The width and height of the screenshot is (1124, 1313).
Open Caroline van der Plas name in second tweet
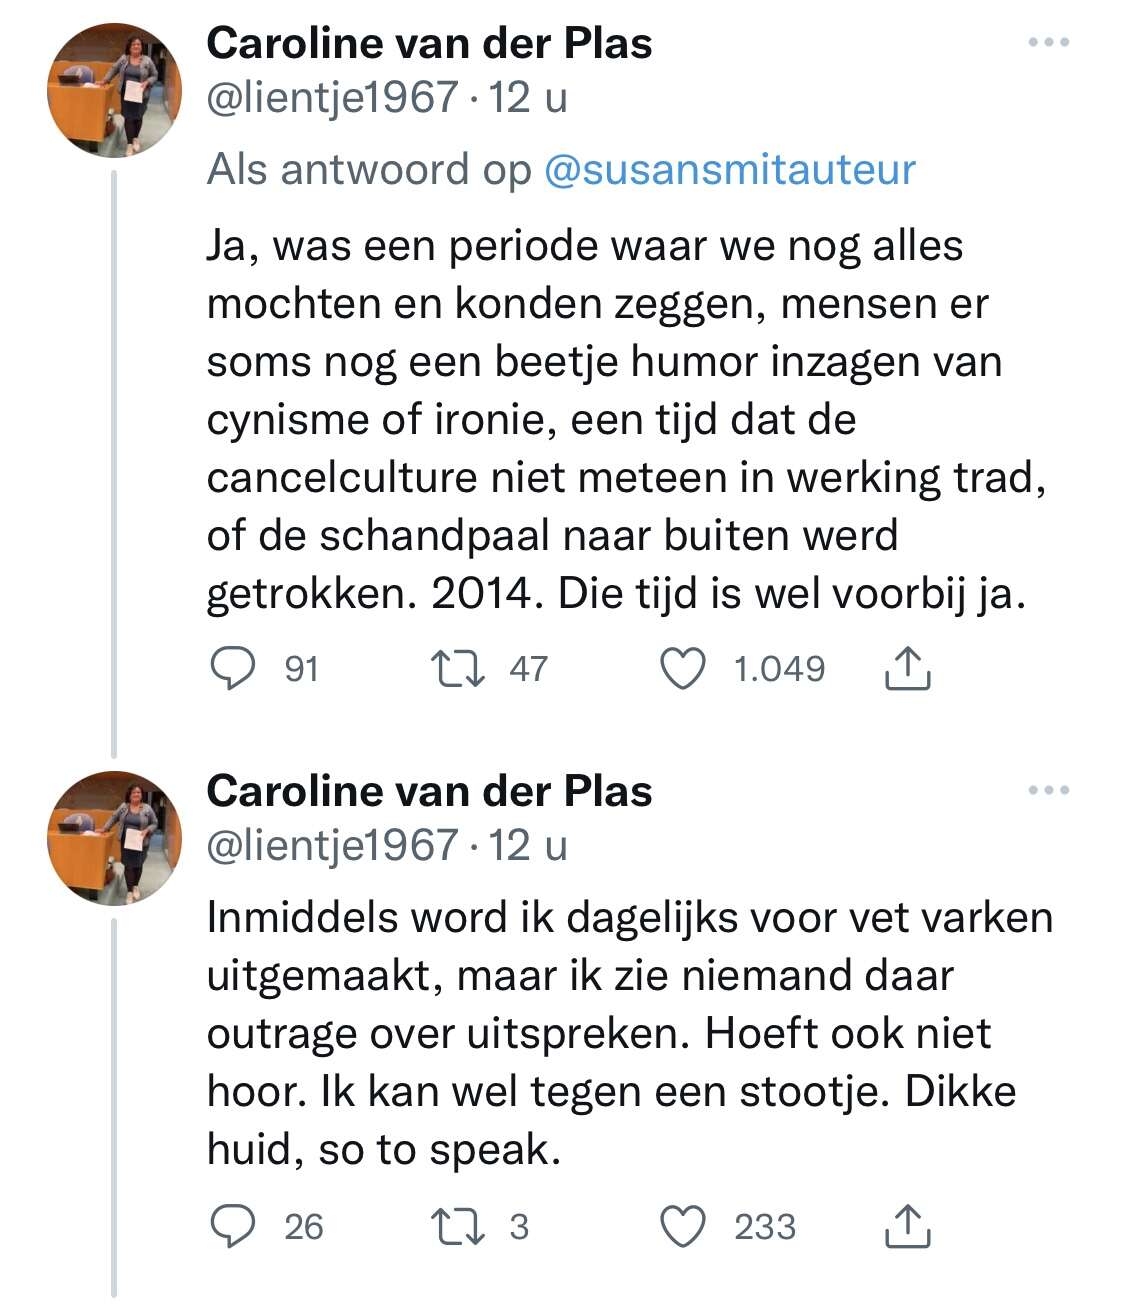click(x=429, y=791)
